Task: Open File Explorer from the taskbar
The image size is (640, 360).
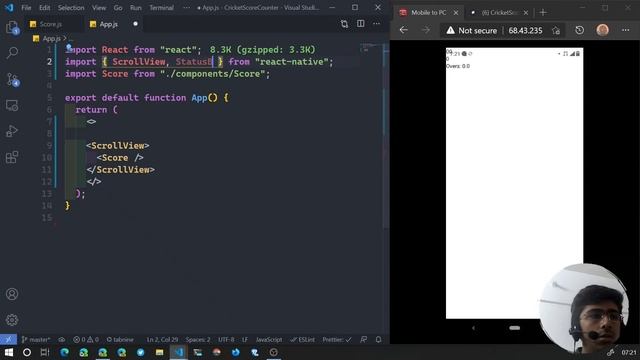Action: (159, 352)
